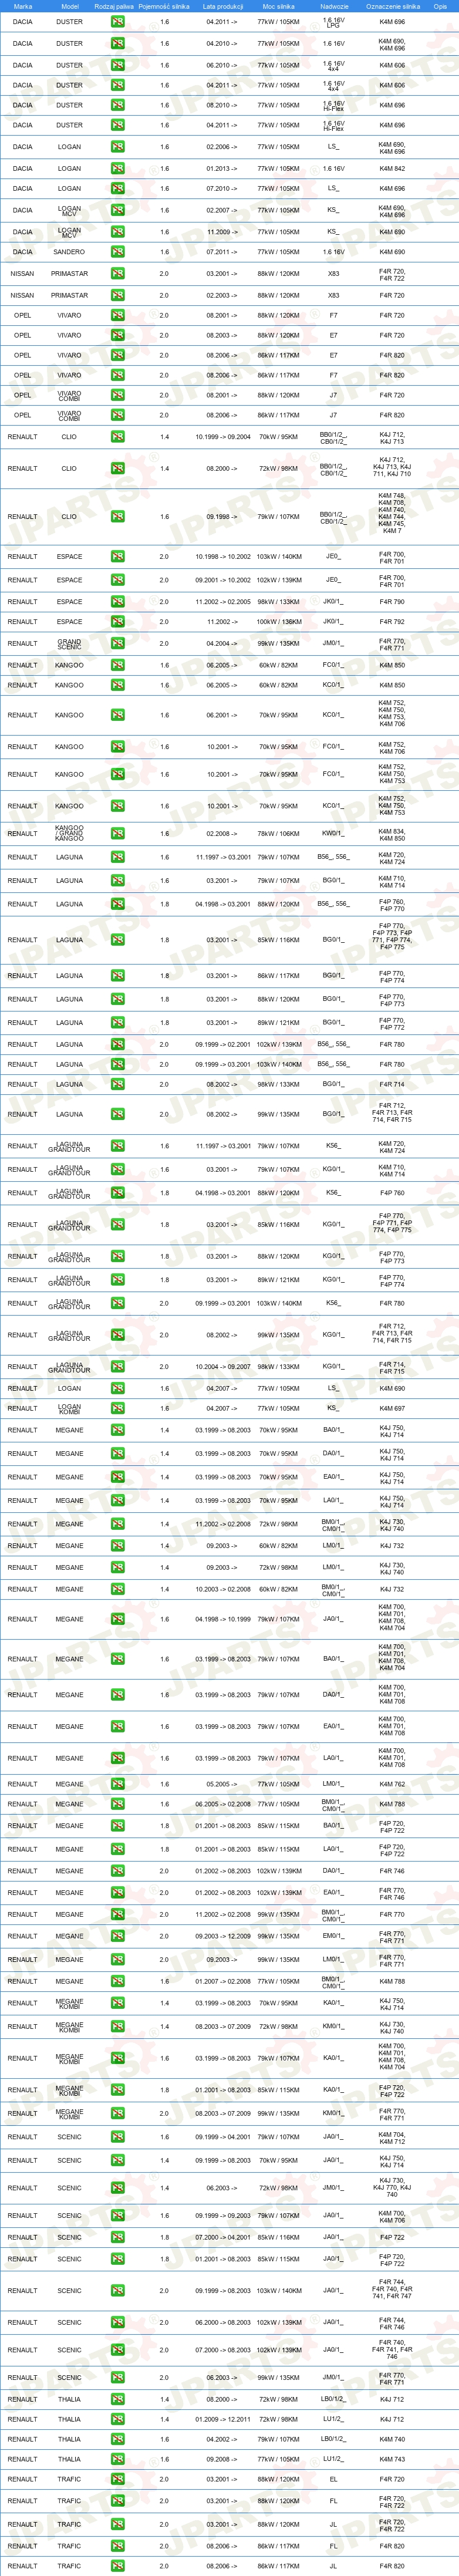
Task: Click the fuel icon in the Megane EM0/1_ row
Action: 117,1936
